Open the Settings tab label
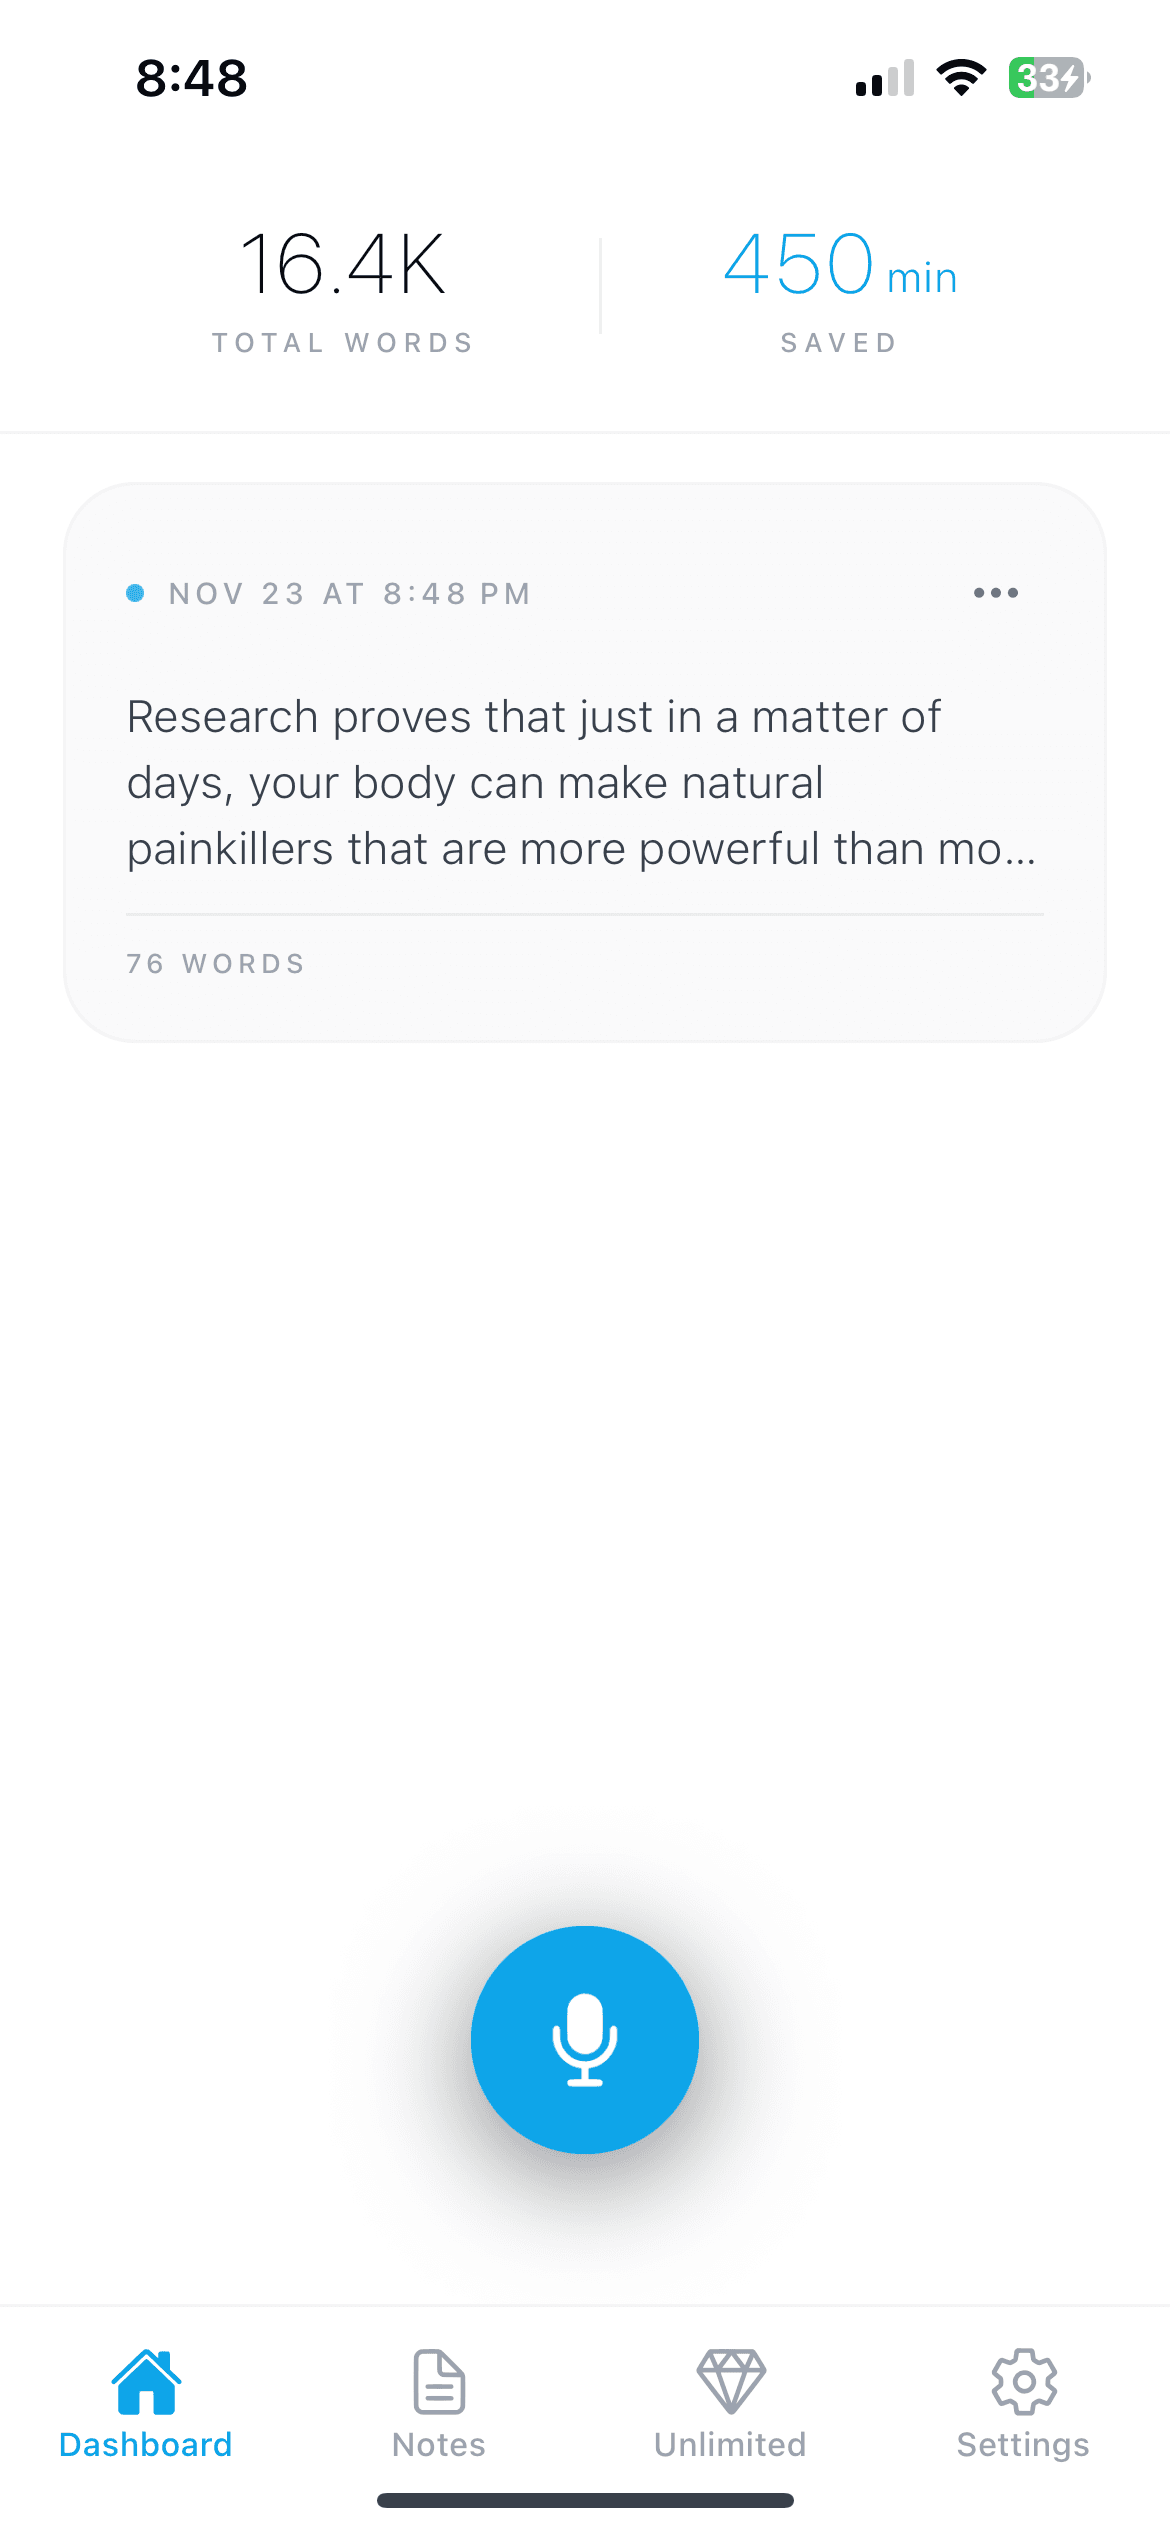Screen dimensions: 1170x2532 (x=1023, y=2445)
